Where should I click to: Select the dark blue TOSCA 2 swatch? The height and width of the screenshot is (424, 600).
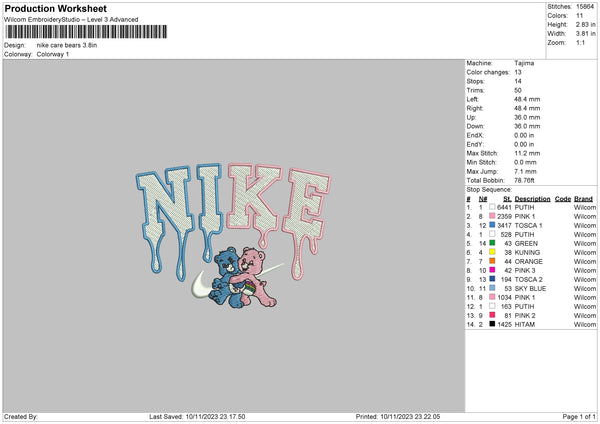tap(492, 279)
